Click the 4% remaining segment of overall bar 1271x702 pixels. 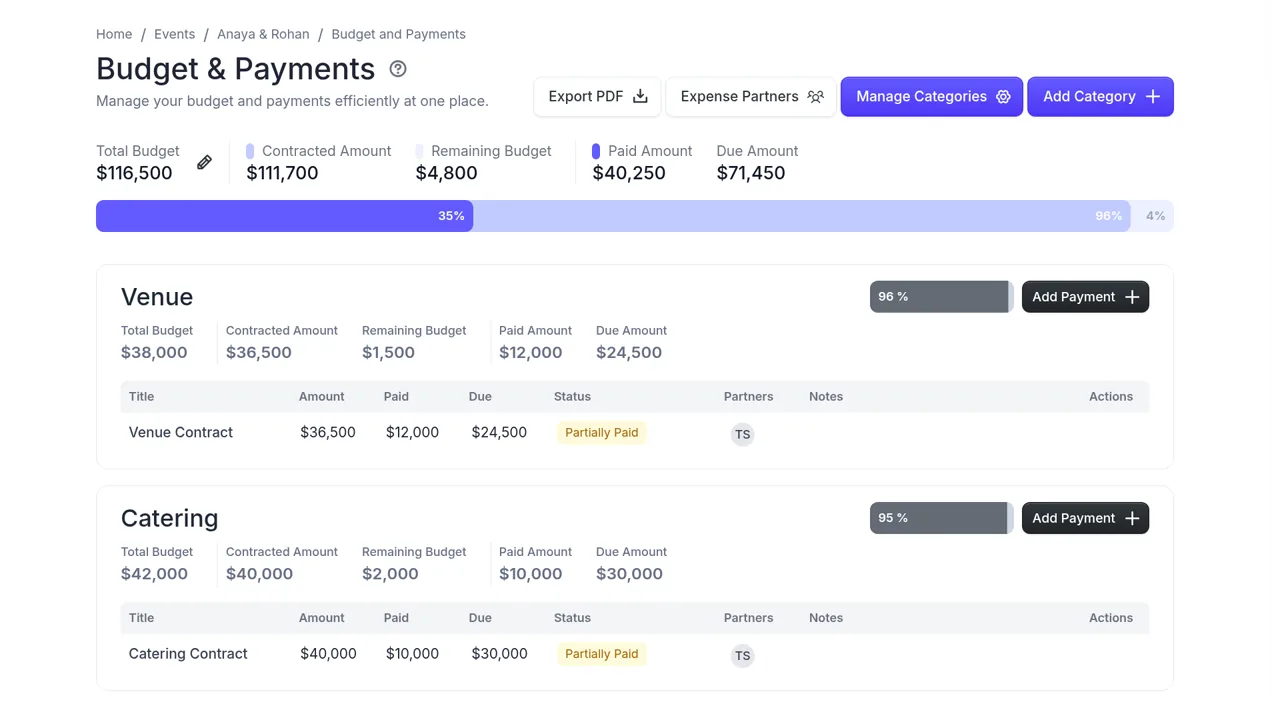1152,216
